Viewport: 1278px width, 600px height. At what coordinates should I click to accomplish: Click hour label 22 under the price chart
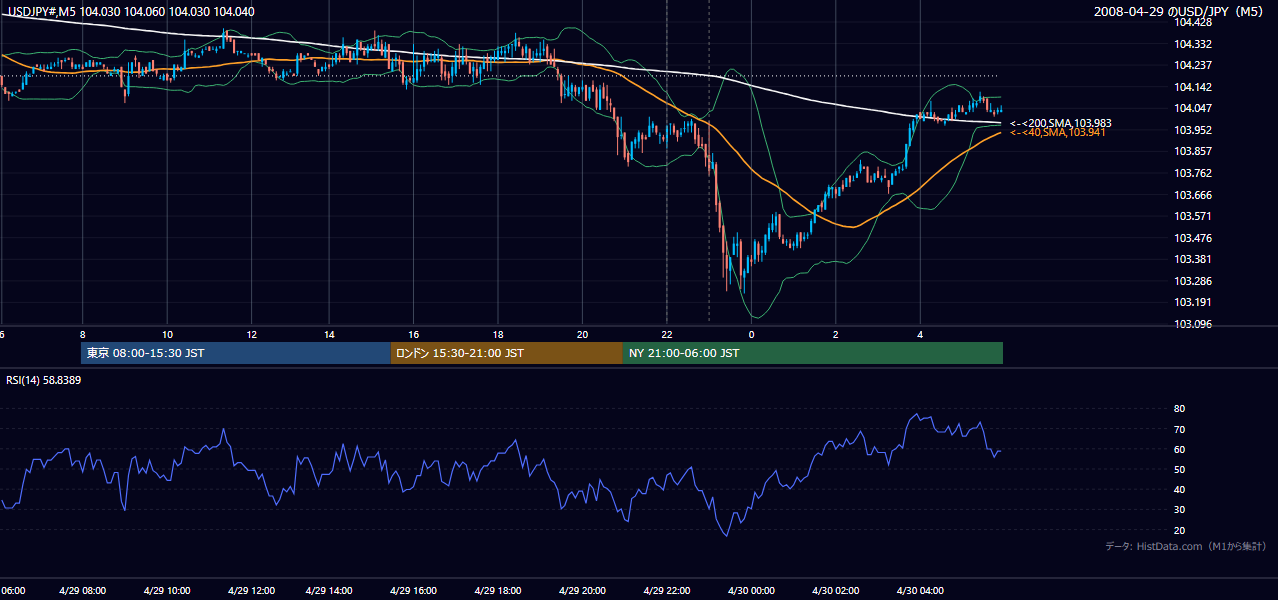(667, 334)
